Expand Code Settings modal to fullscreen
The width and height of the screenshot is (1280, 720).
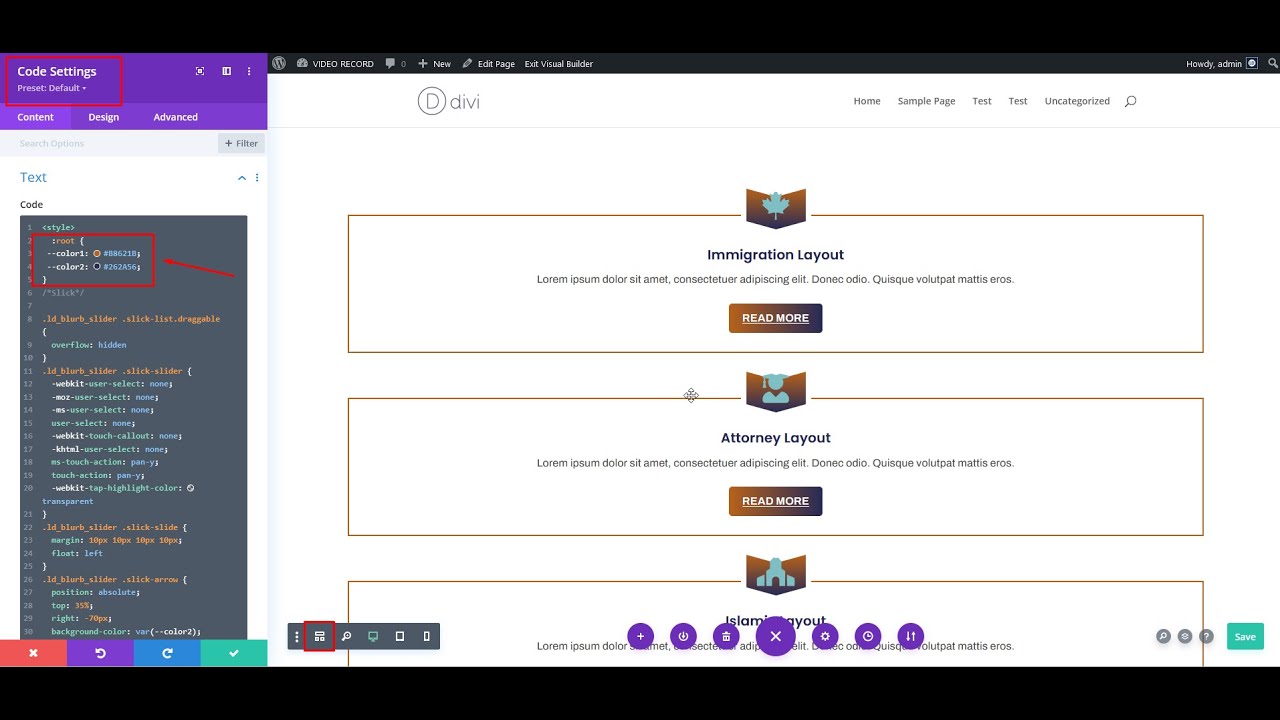(200, 71)
